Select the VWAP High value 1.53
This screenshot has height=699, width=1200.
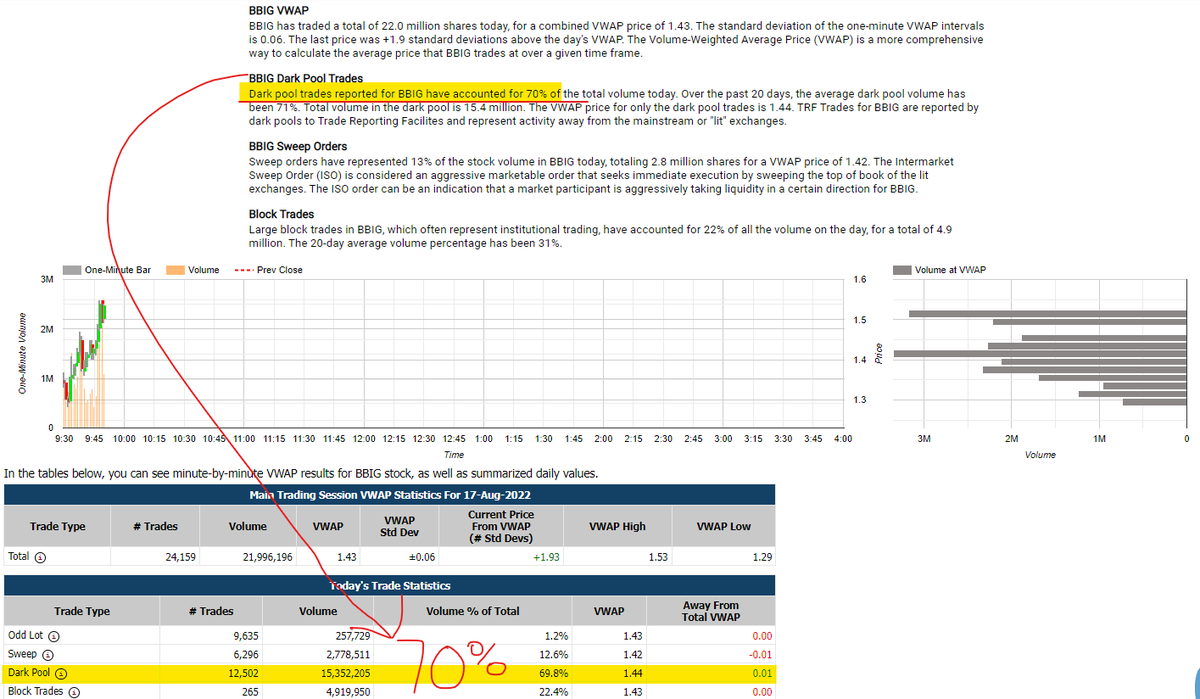click(658, 557)
